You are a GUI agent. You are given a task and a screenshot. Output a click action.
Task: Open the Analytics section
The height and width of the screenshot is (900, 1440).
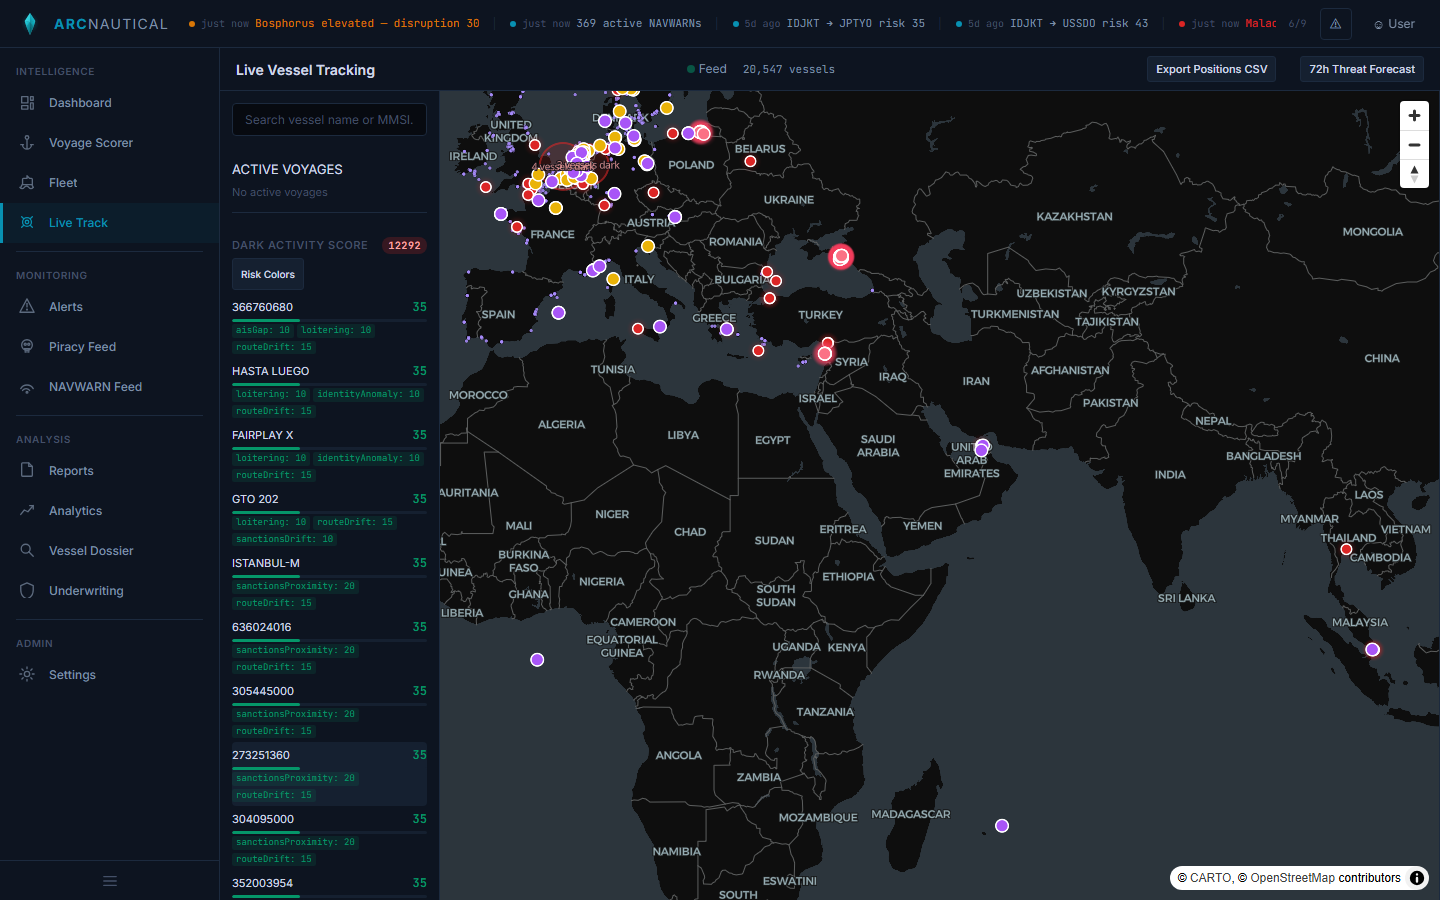click(x=27, y=510)
